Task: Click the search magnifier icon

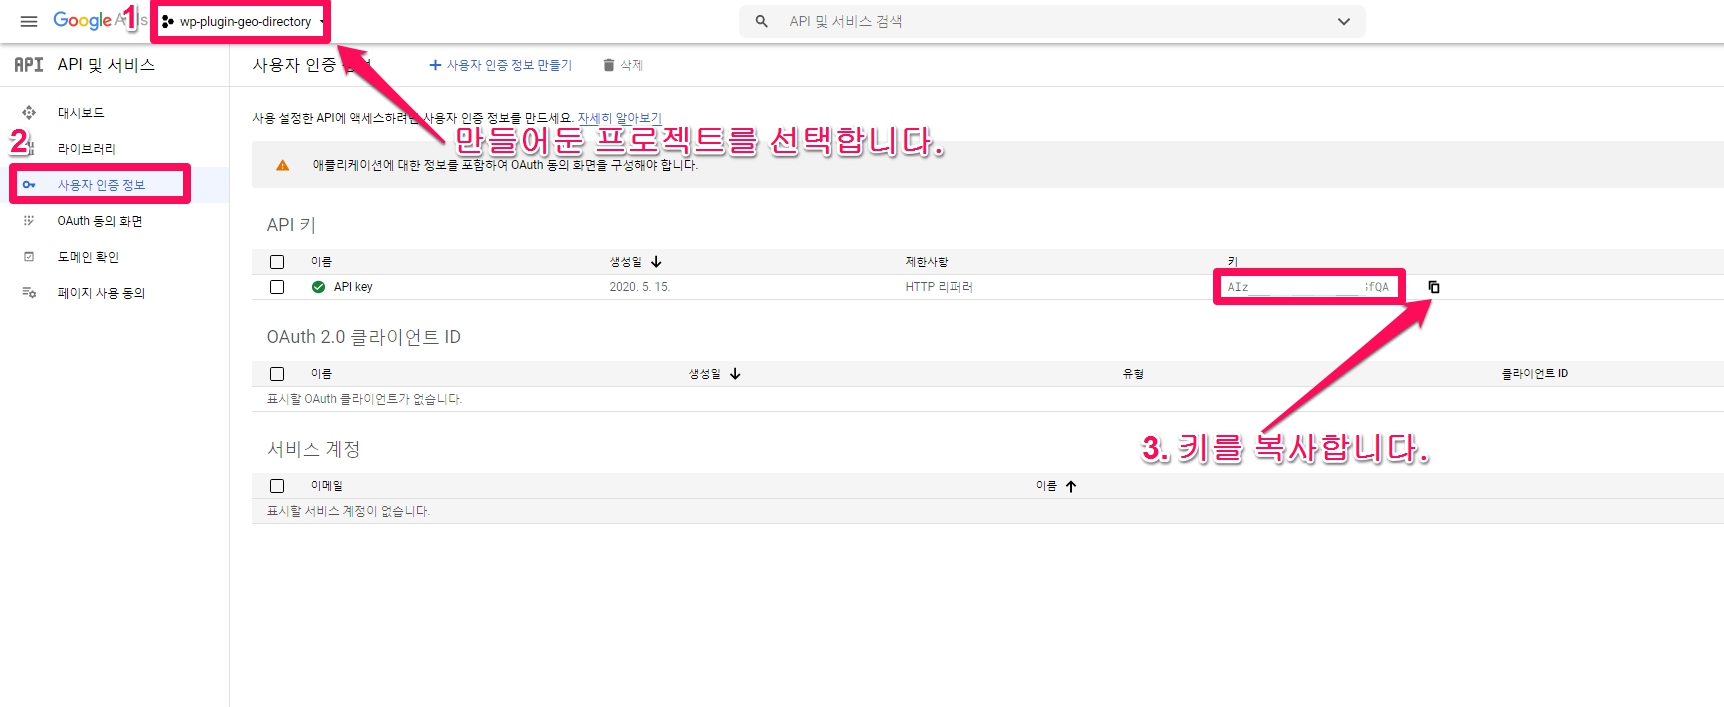Action: 762,21
